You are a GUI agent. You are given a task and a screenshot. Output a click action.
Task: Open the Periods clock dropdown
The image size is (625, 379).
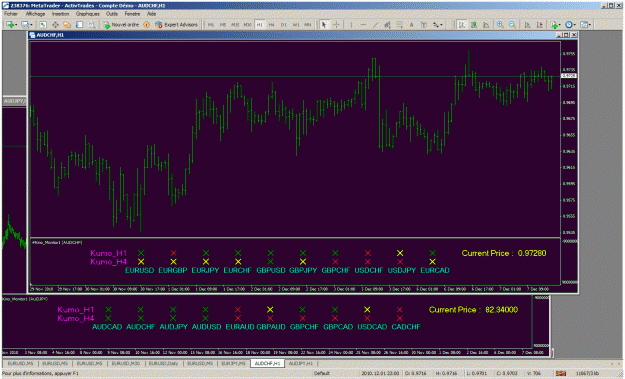570,25
